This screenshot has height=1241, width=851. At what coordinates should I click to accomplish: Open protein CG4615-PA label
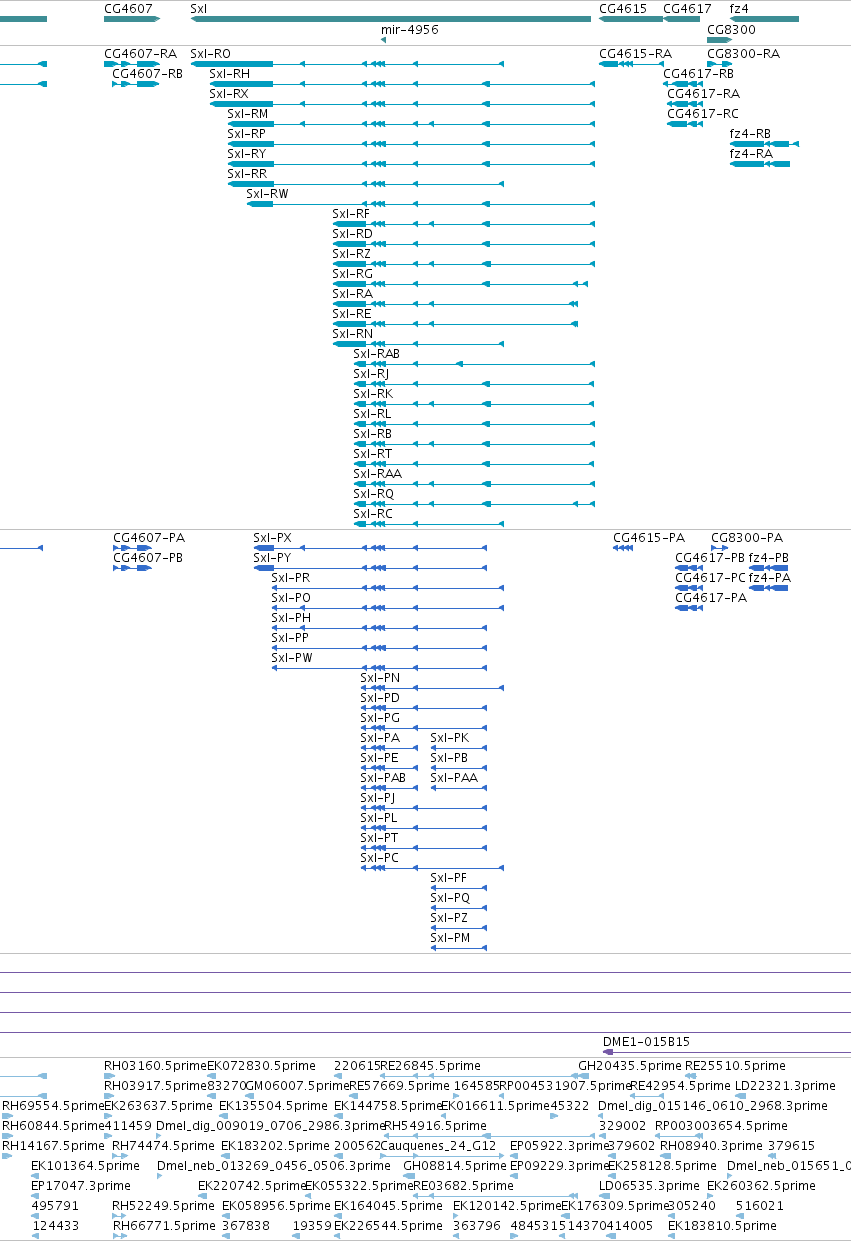point(649,537)
